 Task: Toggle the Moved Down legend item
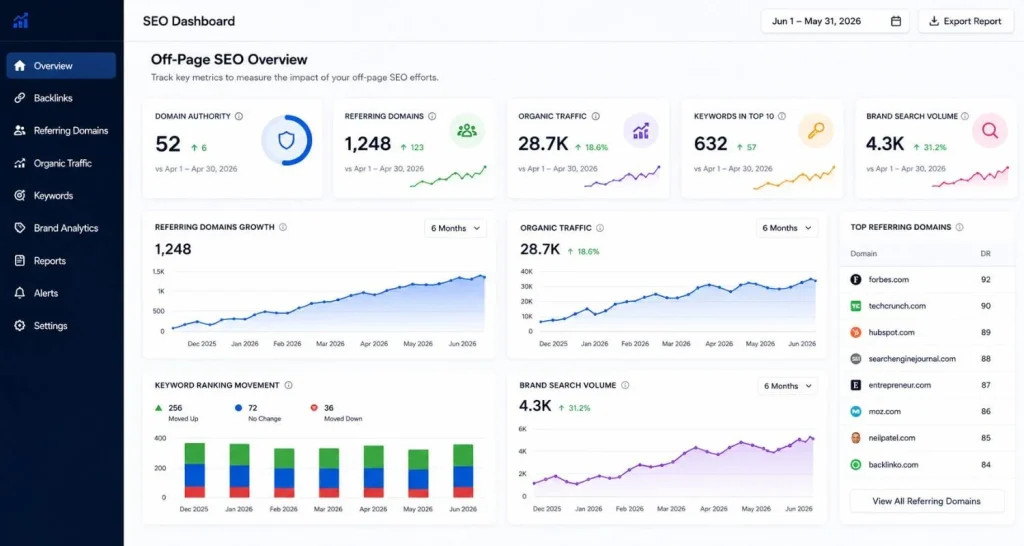tap(337, 413)
